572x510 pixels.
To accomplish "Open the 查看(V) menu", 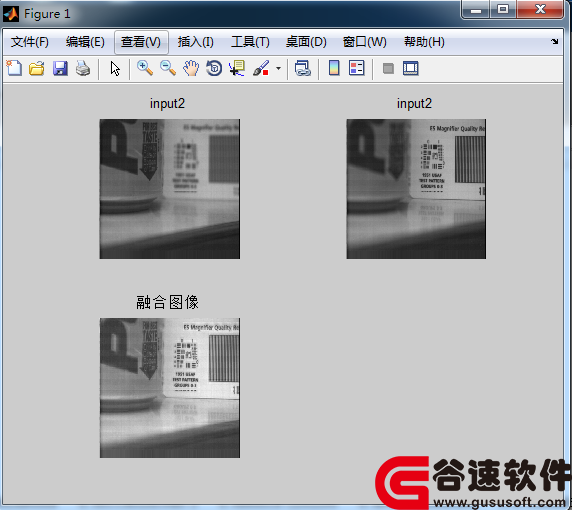I will point(141,42).
